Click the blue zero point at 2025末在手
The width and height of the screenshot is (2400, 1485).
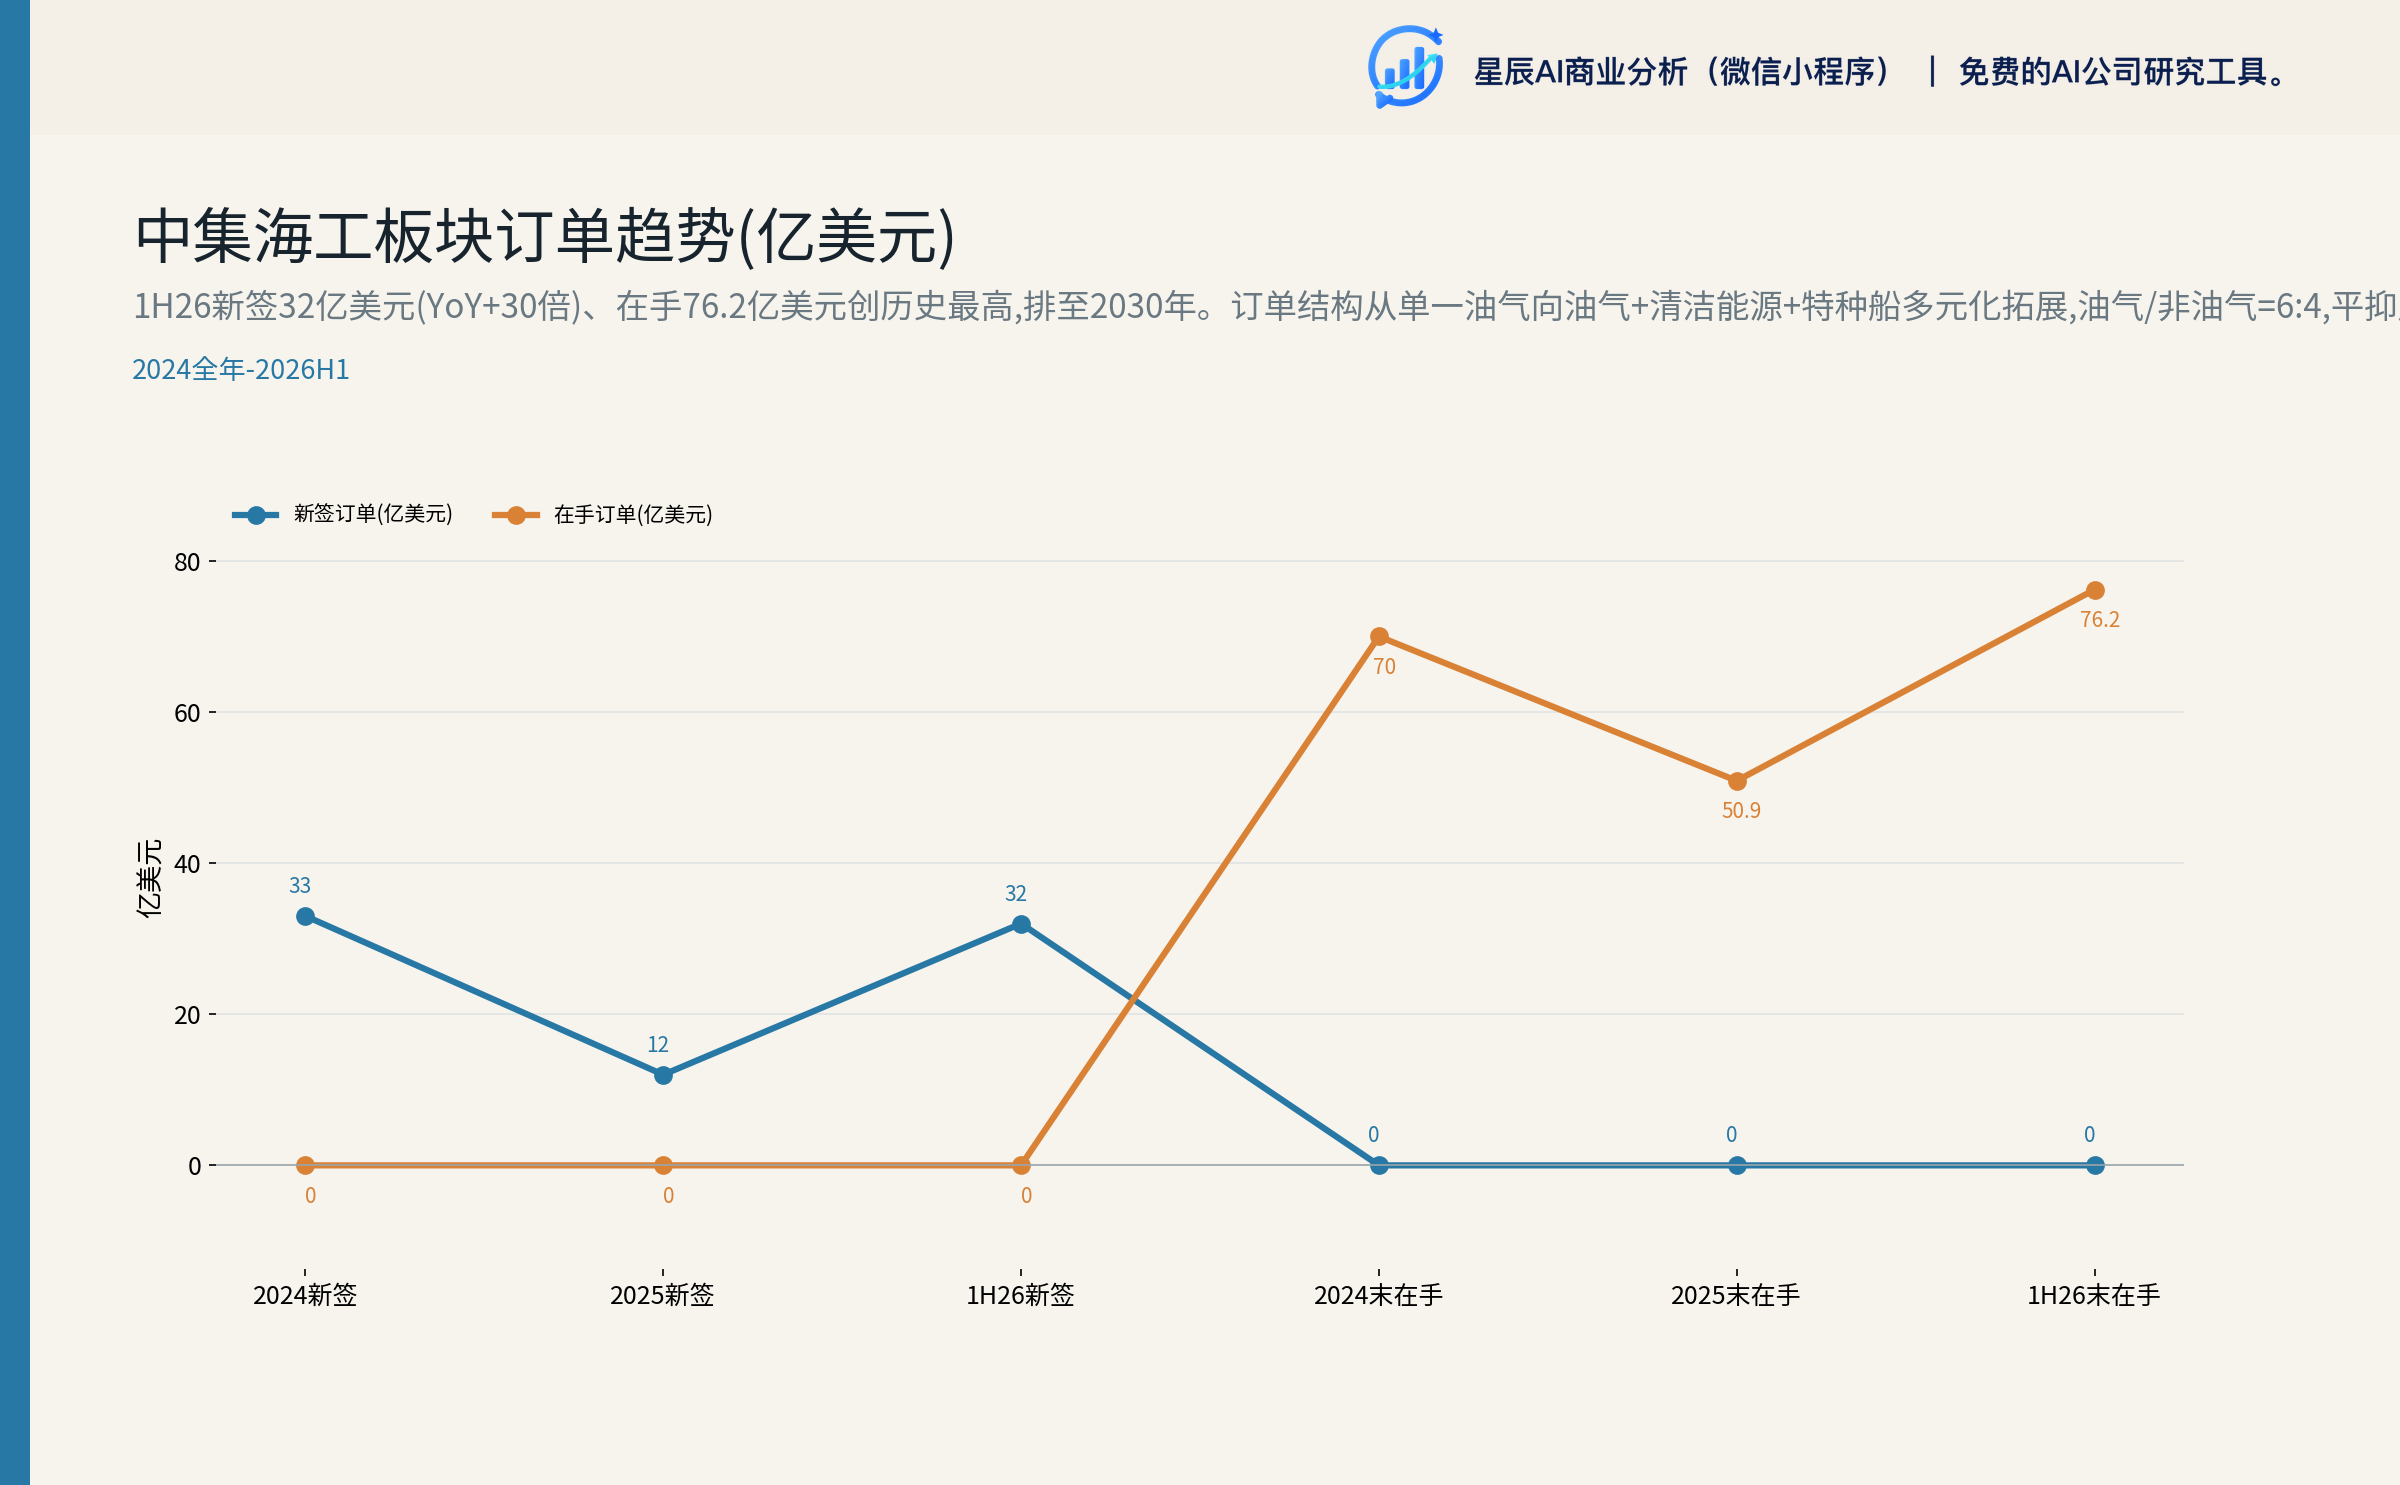tap(1737, 1165)
